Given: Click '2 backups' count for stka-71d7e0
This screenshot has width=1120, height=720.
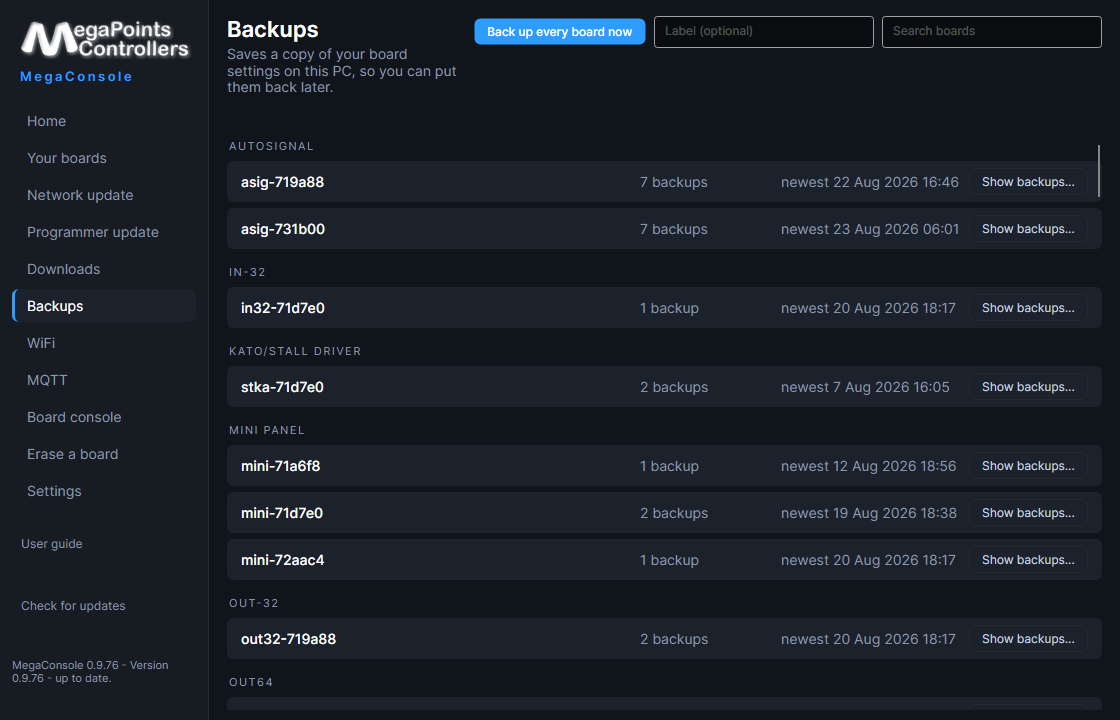Looking at the screenshot, I should pyautogui.click(x=674, y=387).
